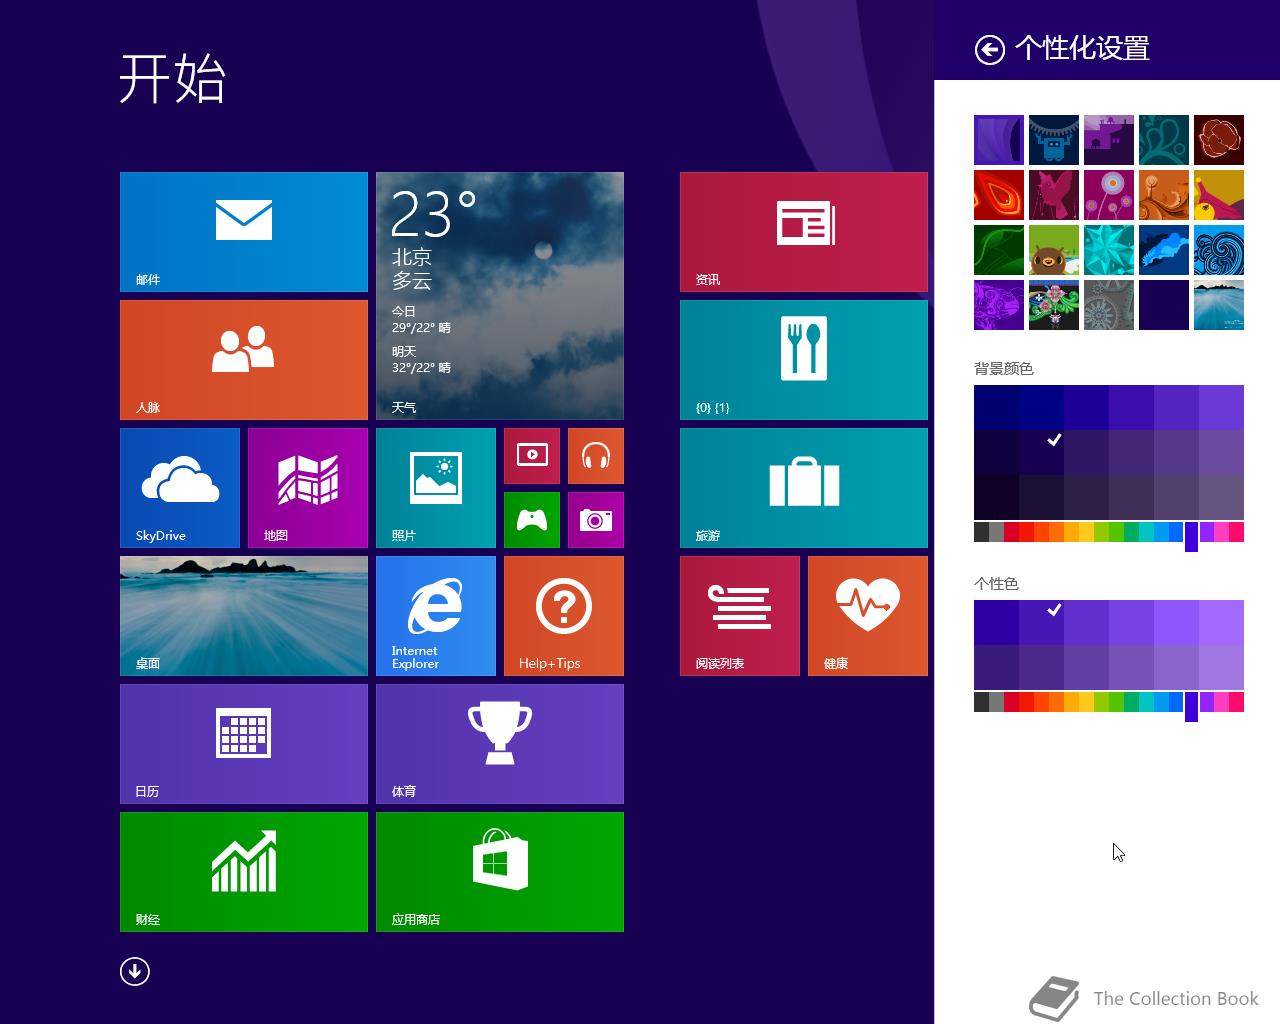The width and height of the screenshot is (1280, 1024).
Task: Open the News (资讯) tile
Action: pos(804,232)
